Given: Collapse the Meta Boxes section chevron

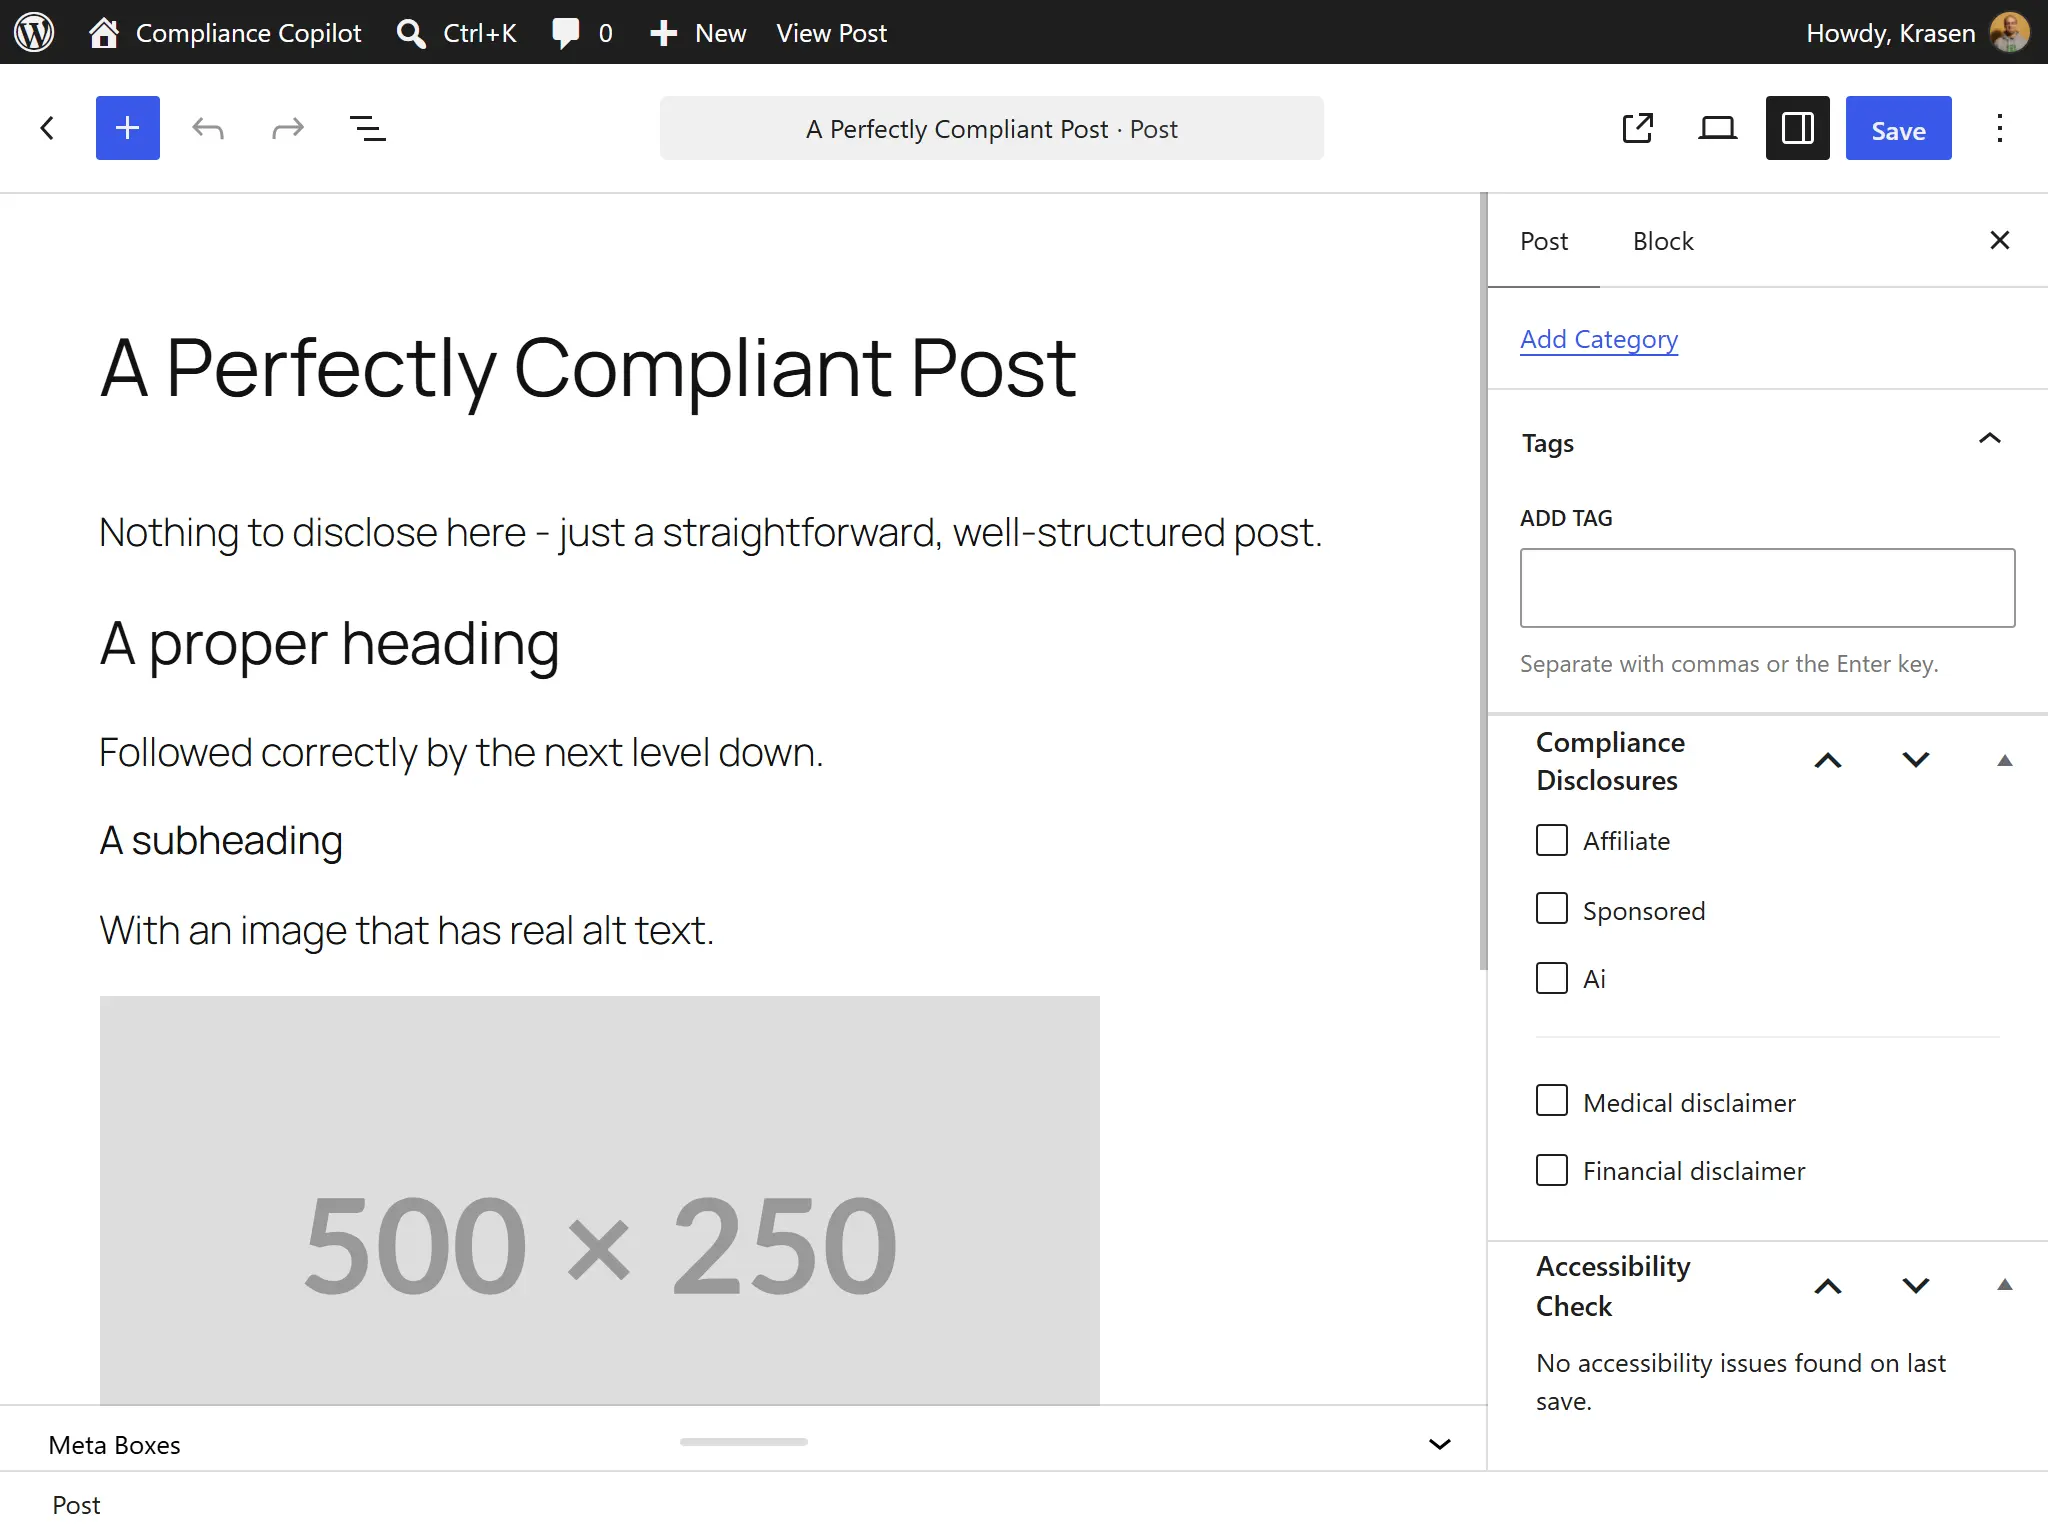Looking at the screenshot, I should (1439, 1444).
